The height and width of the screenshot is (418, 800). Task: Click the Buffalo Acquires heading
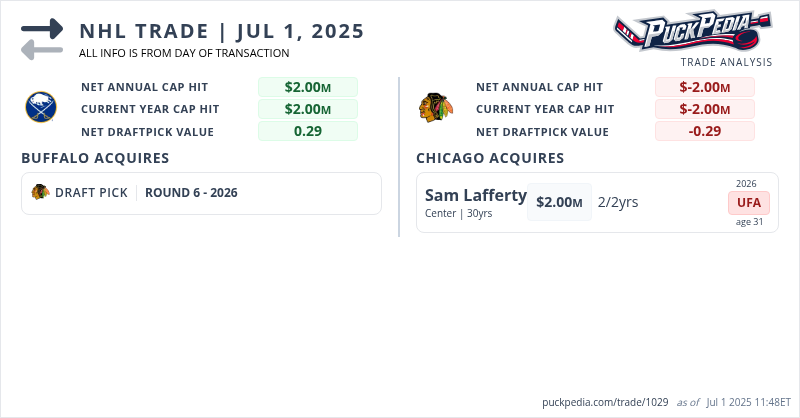(95, 158)
